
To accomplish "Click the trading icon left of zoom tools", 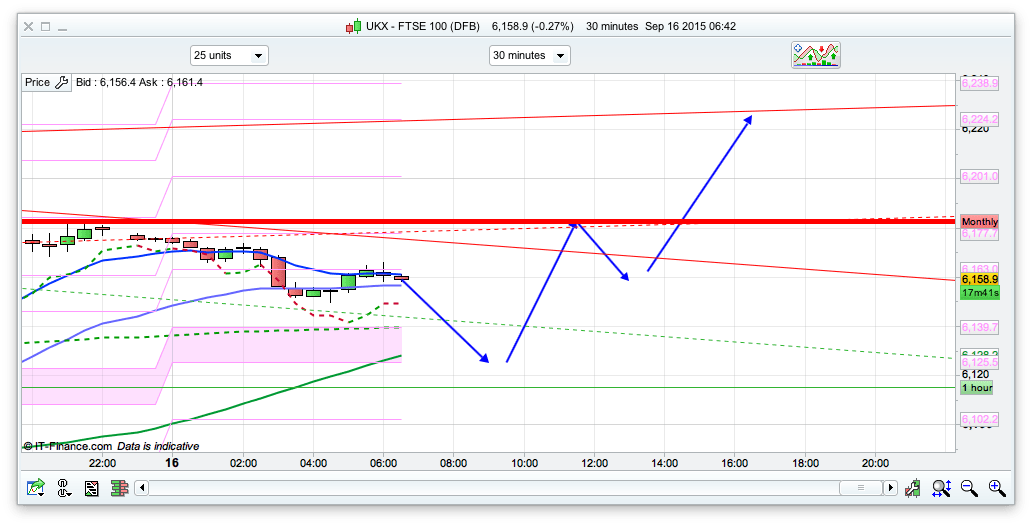I will pyautogui.click(x=913, y=488).
